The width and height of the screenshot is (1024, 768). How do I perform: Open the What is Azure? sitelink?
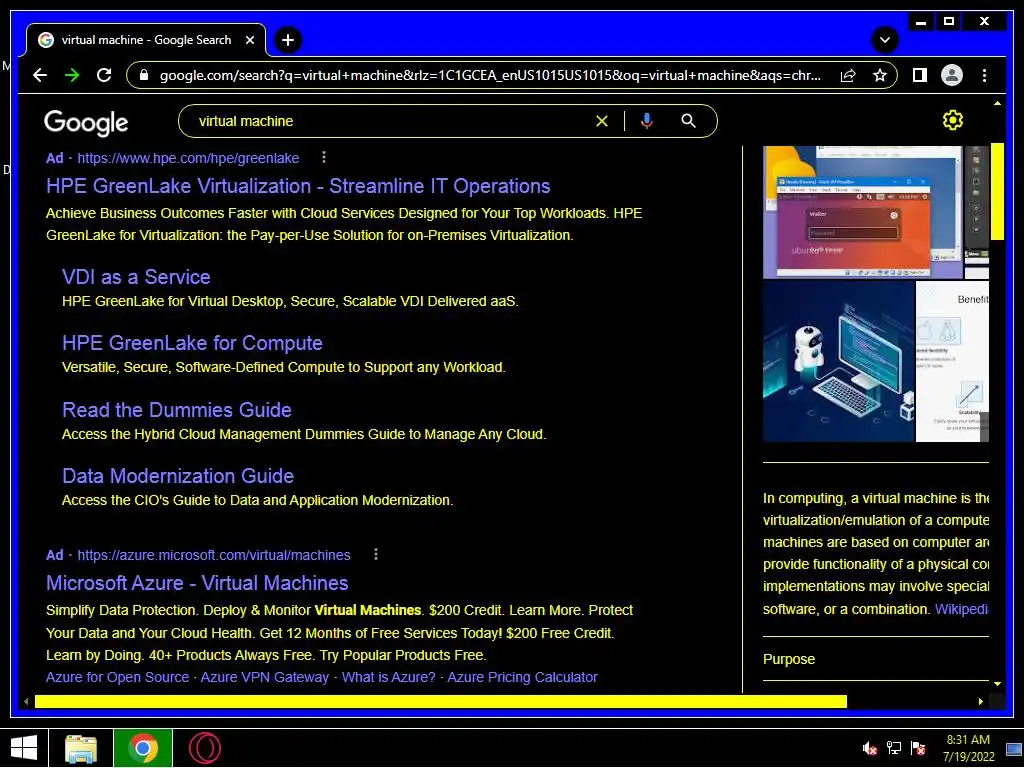388,677
